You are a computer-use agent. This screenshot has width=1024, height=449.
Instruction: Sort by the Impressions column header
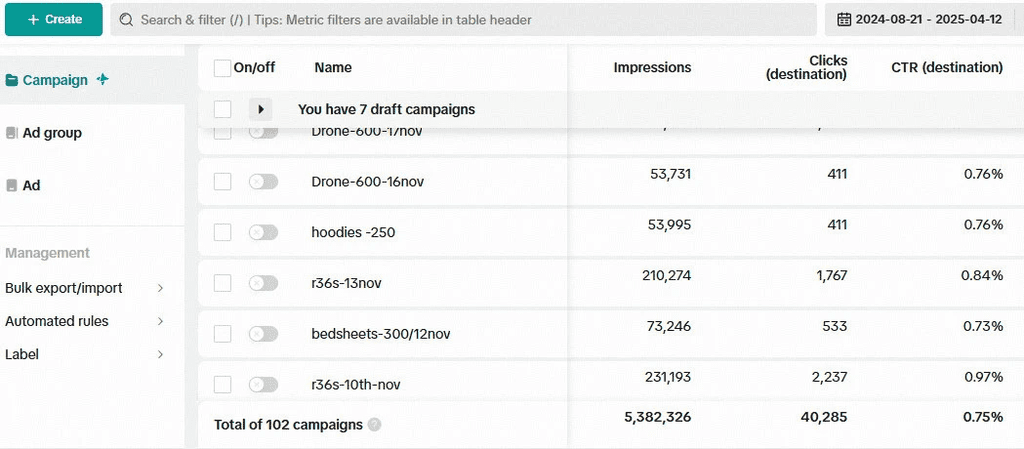[652, 68]
